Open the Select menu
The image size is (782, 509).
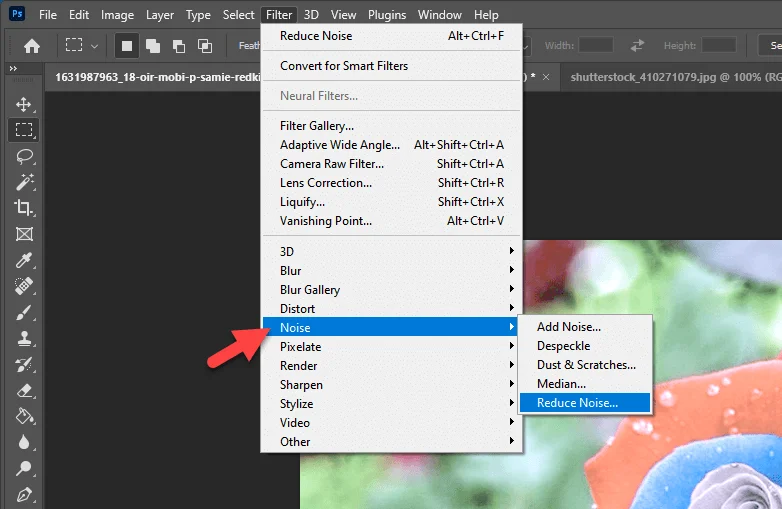(x=238, y=15)
